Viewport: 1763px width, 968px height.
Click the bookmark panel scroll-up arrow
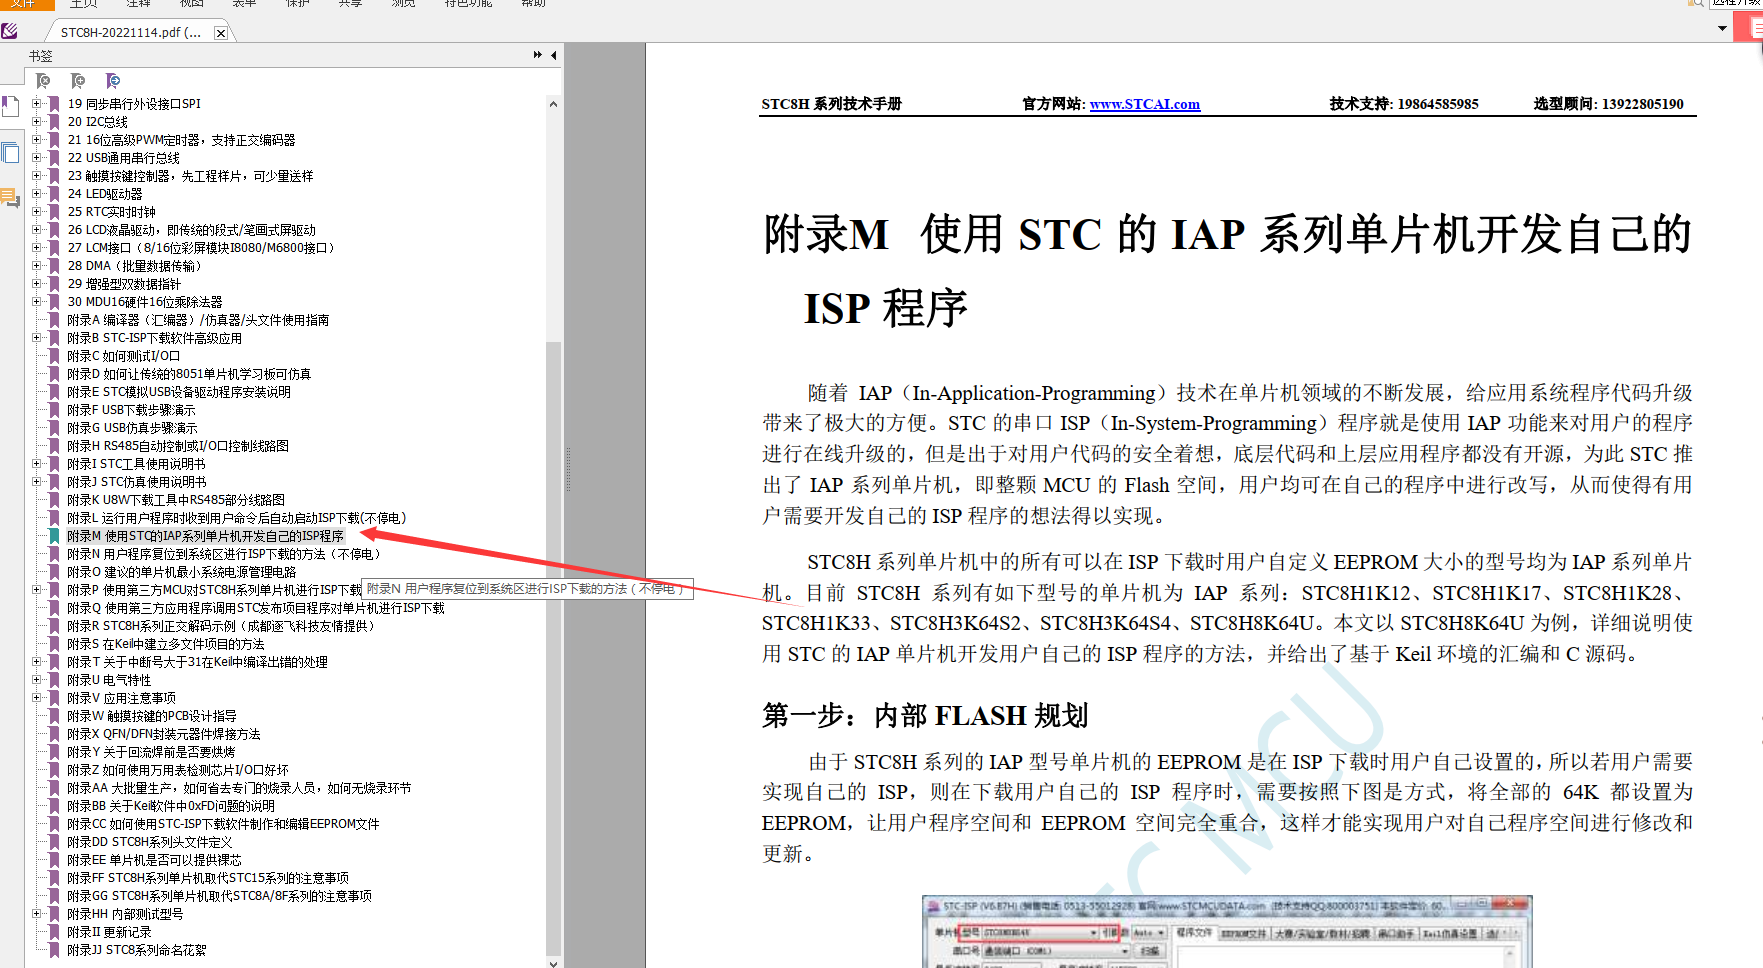click(553, 104)
